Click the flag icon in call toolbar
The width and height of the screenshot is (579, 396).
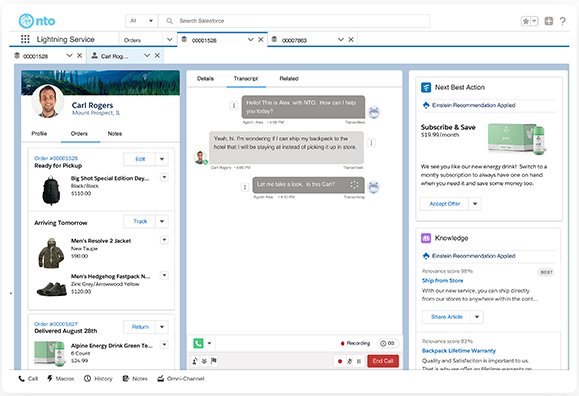tap(214, 361)
